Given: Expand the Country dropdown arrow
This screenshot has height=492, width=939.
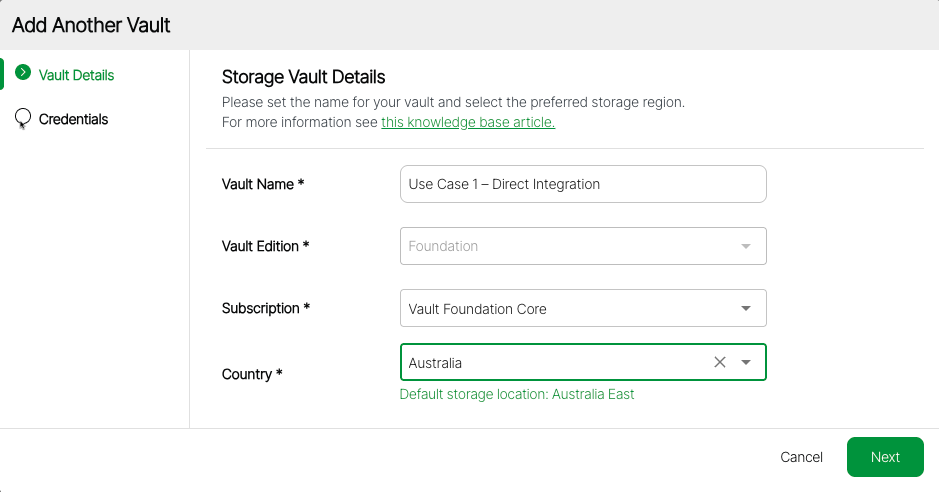Looking at the screenshot, I should pyautogui.click(x=746, y=362).
